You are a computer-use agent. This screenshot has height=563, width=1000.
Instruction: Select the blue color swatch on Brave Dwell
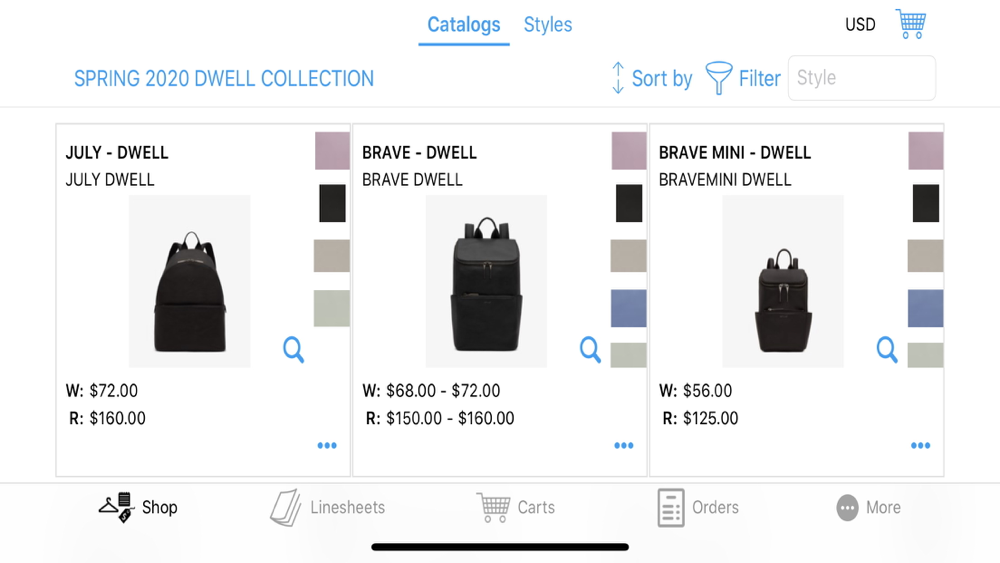[628, 308]
